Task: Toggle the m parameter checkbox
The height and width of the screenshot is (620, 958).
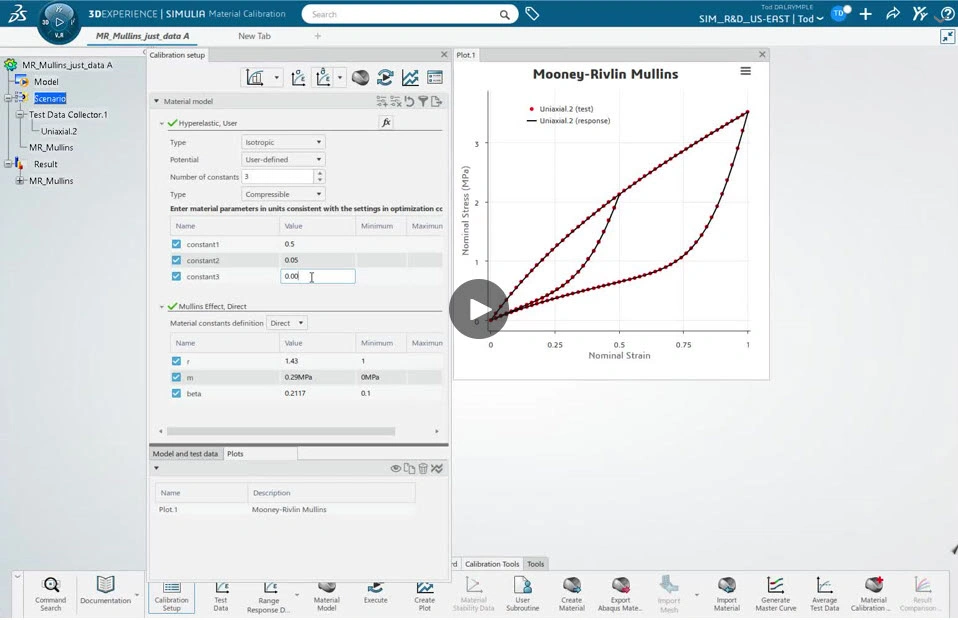Action: 176,377
